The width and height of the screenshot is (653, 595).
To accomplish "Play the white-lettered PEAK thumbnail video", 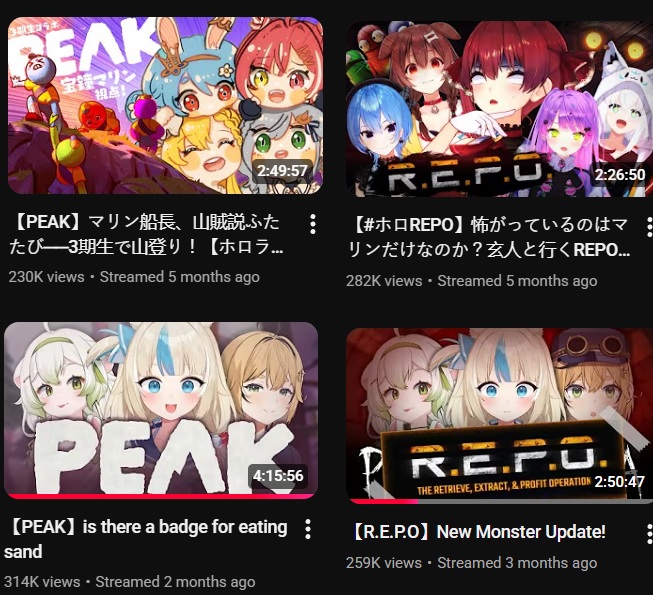I will click(x=161, y=410).
